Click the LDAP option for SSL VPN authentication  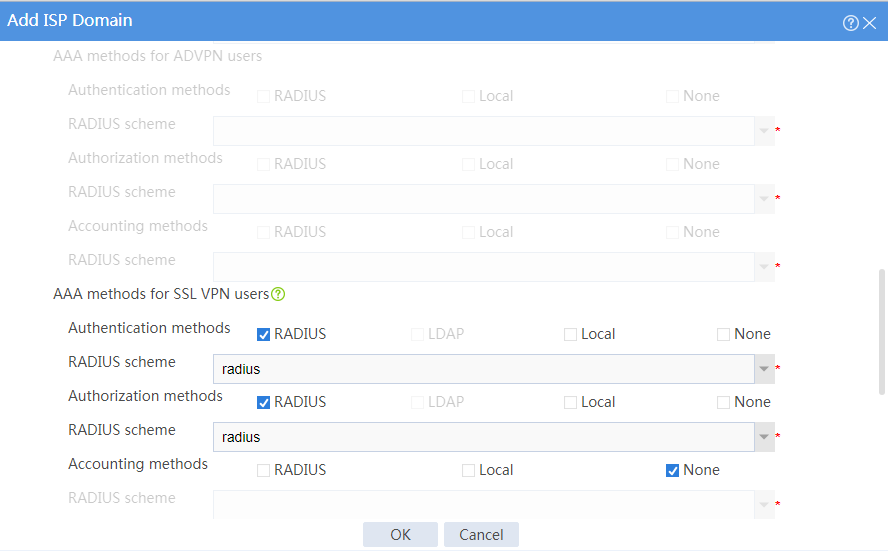click(417, 335)
